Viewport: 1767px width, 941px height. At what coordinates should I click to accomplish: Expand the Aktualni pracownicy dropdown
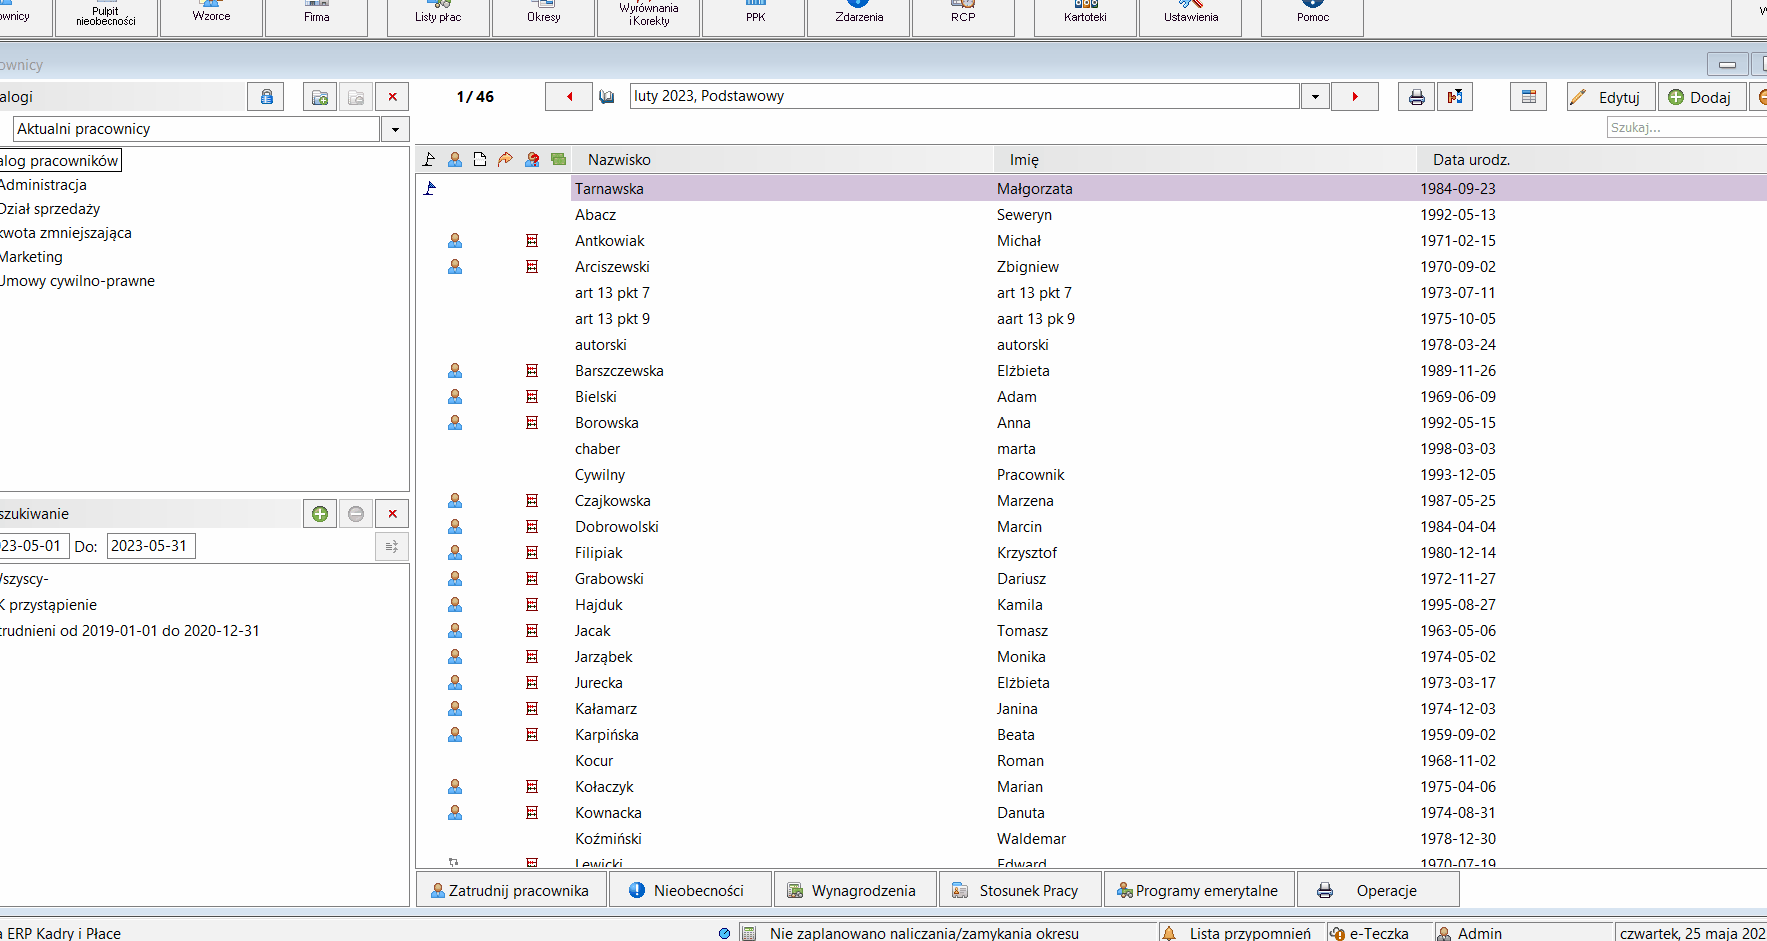point(395,129)
